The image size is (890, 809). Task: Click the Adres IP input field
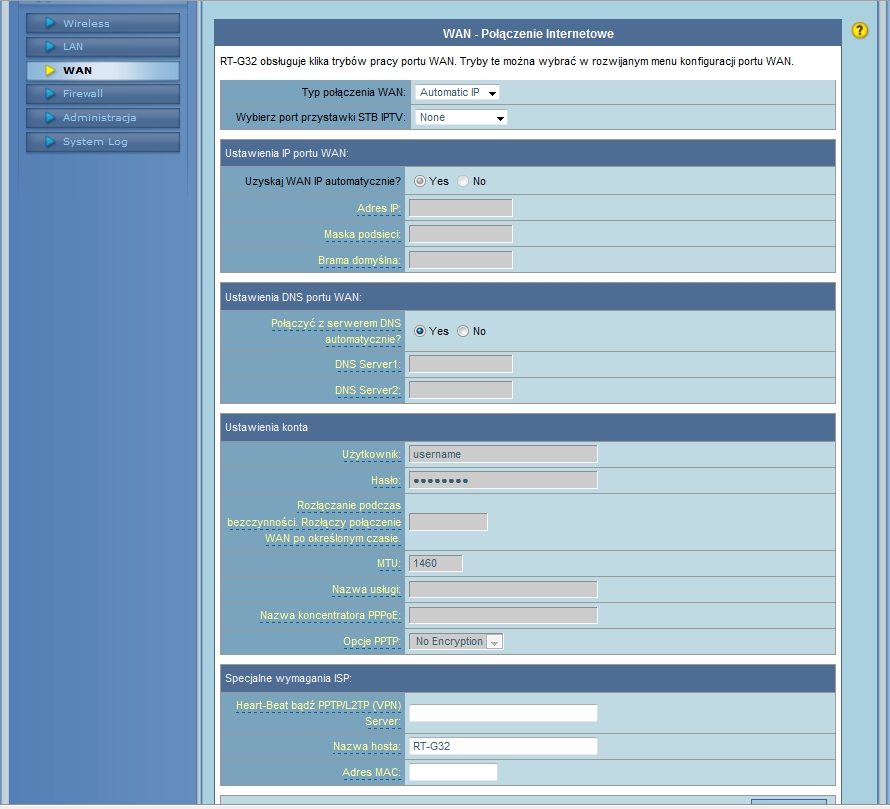pyautogui.click(x=461, y=208)
